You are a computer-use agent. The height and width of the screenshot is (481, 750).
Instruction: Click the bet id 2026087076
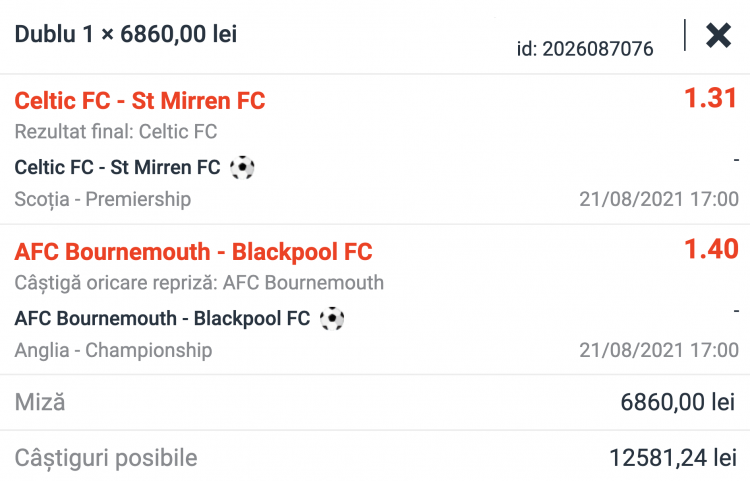tap(585, 49)
